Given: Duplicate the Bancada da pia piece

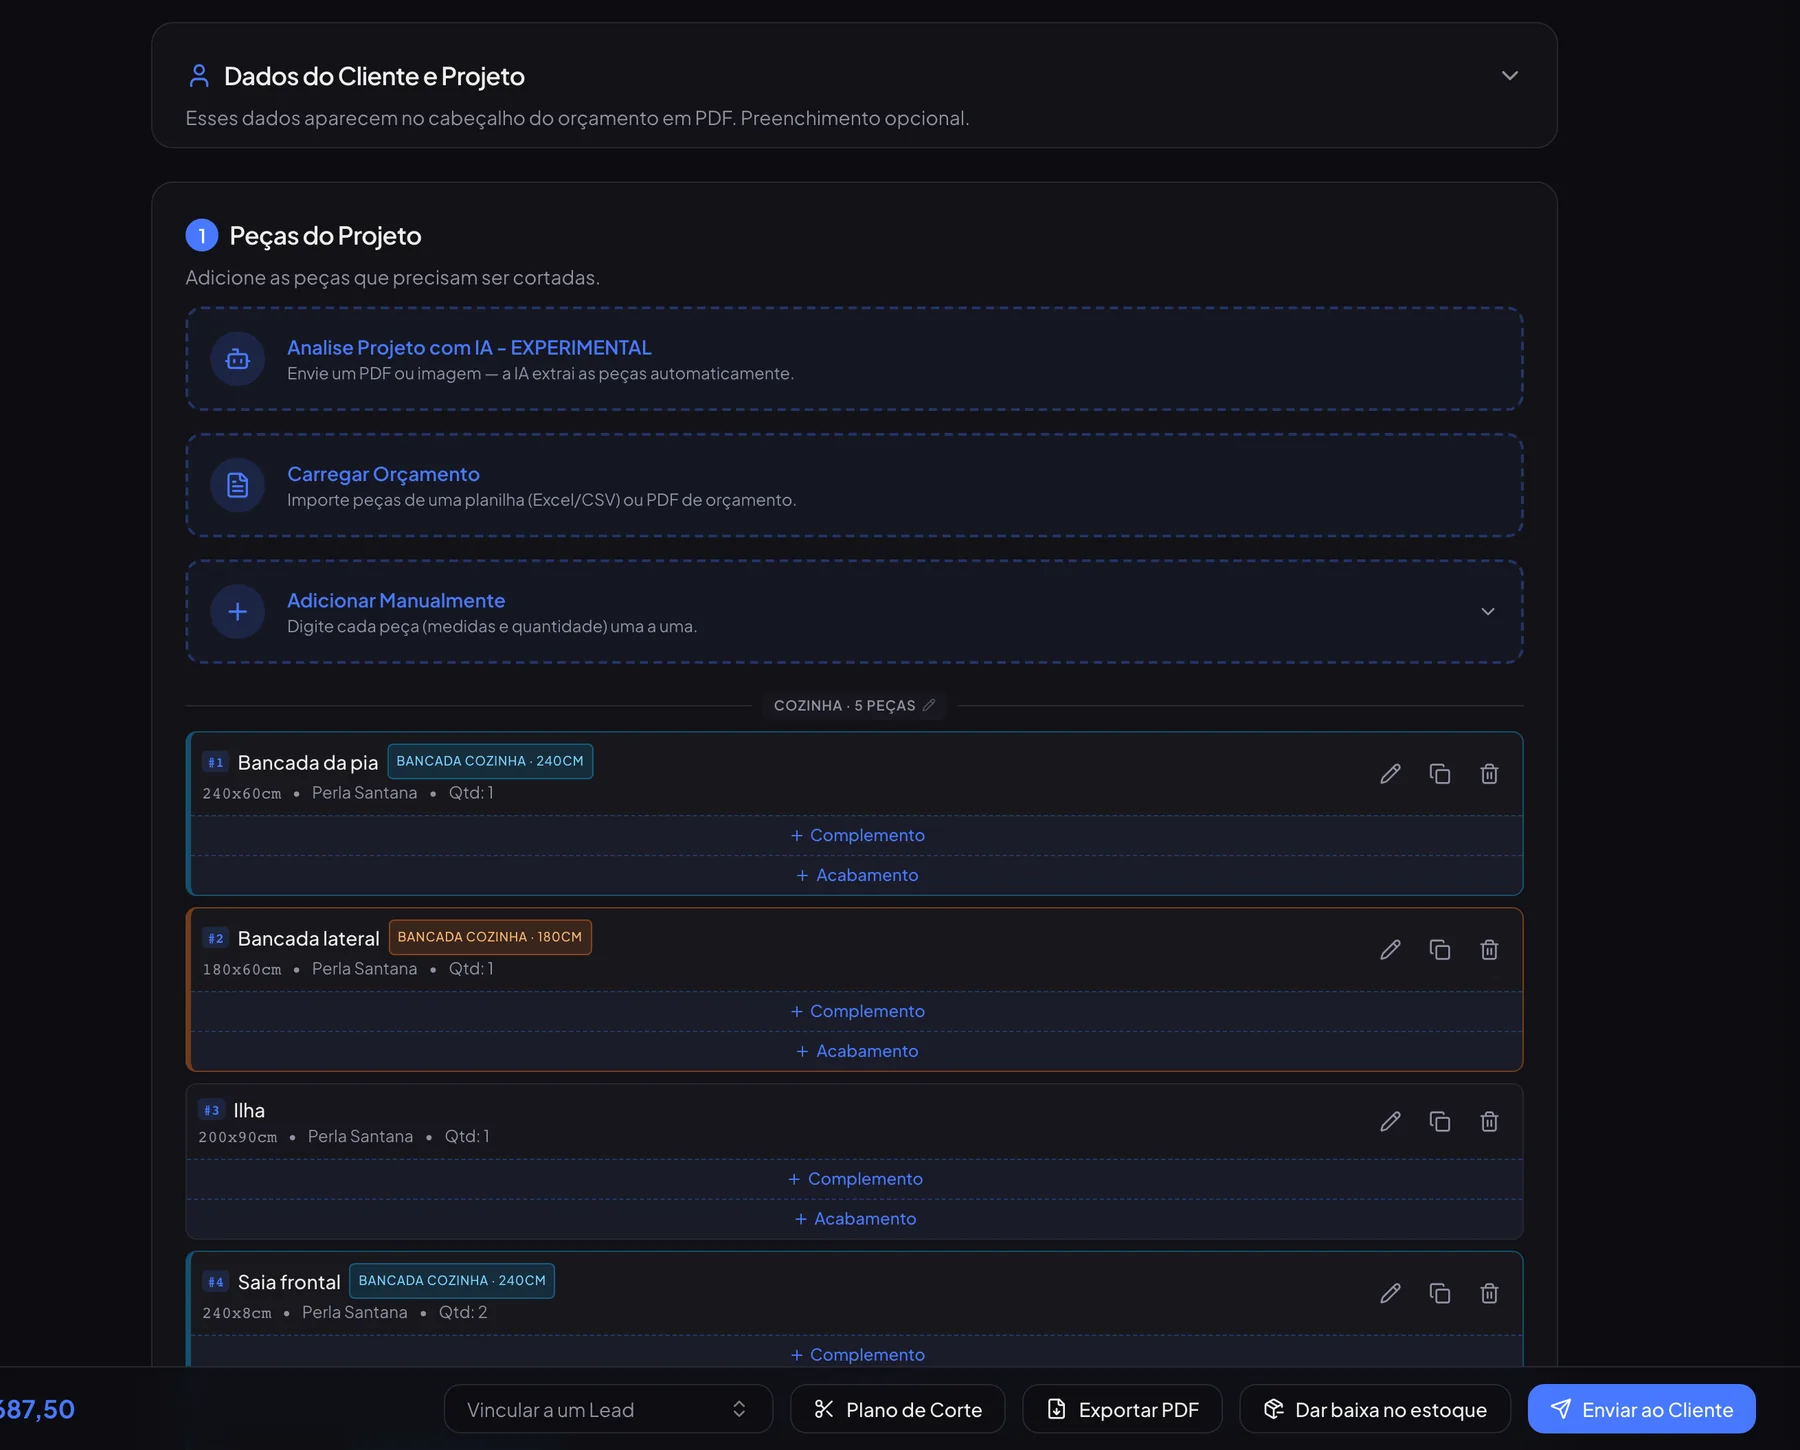Looking at the screenshot, I should point(1440,774).
